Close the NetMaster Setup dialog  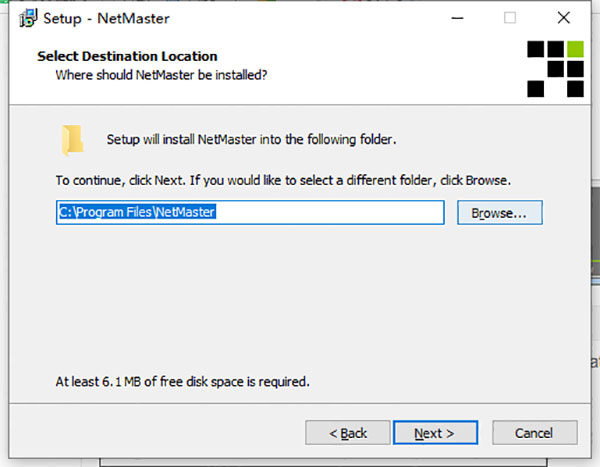point(564,18)
